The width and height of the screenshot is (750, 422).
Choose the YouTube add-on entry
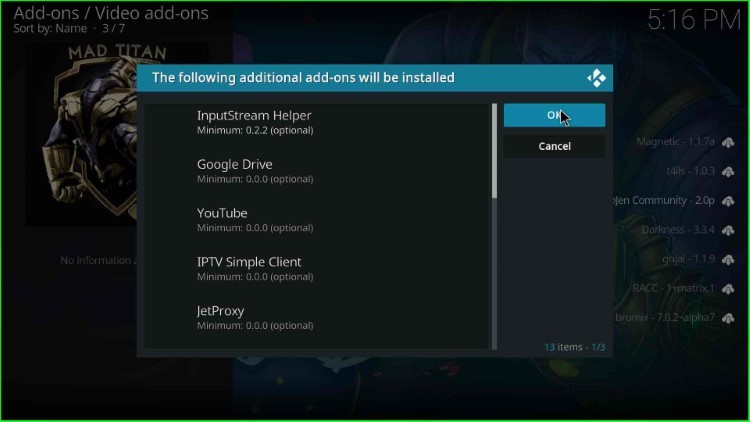coord(317,220)
